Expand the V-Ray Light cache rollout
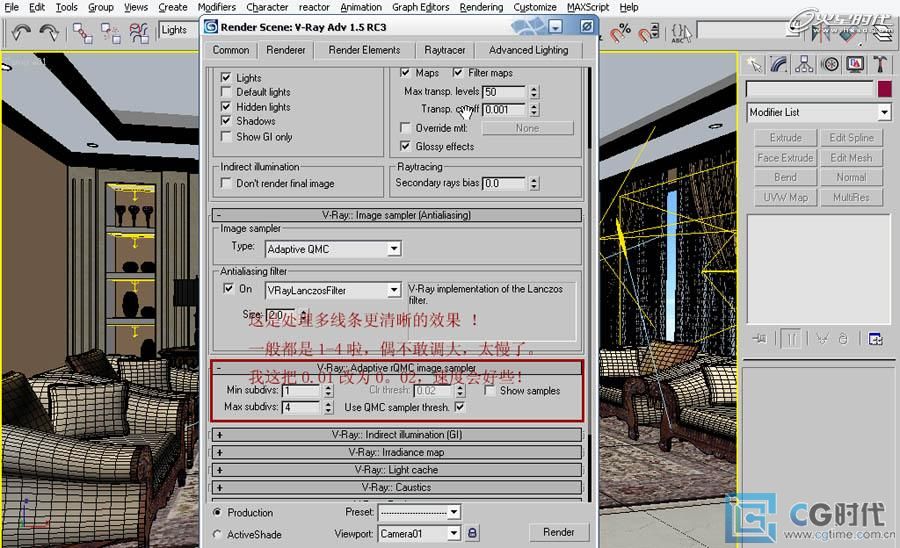 pos(397,469)
